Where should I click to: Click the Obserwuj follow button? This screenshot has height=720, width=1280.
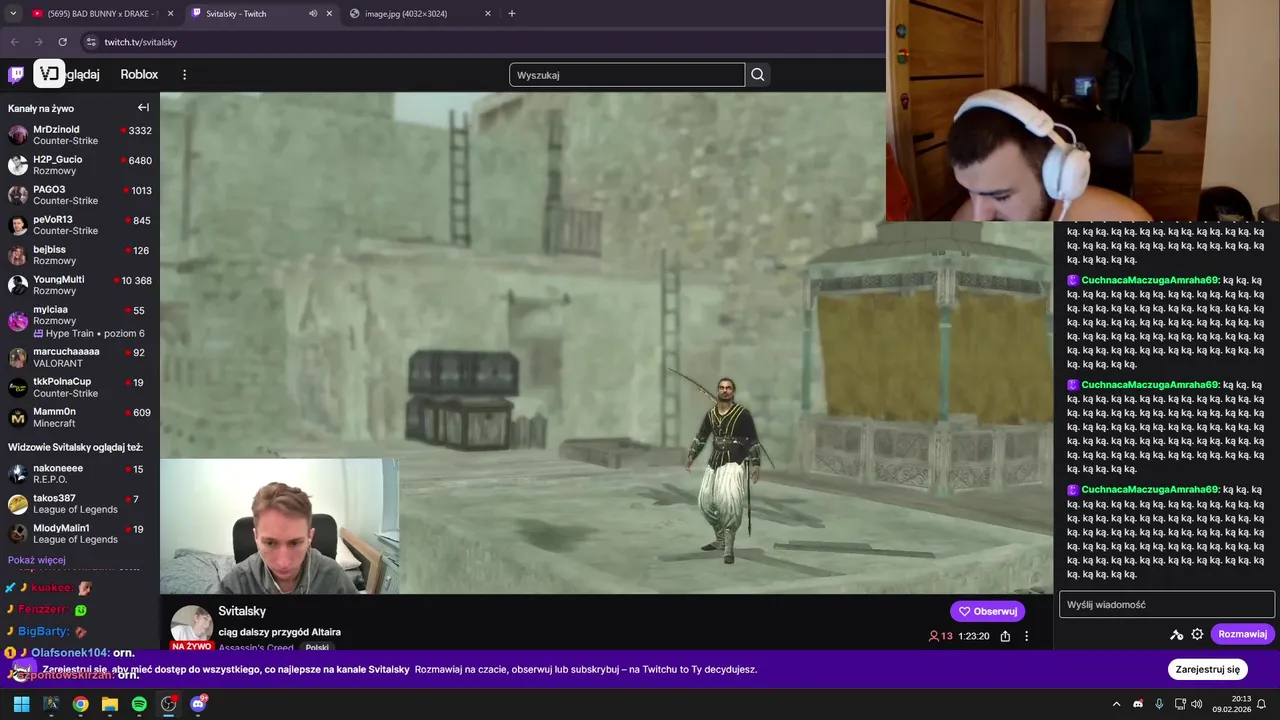pyautogui.click(x=987, y=611)
